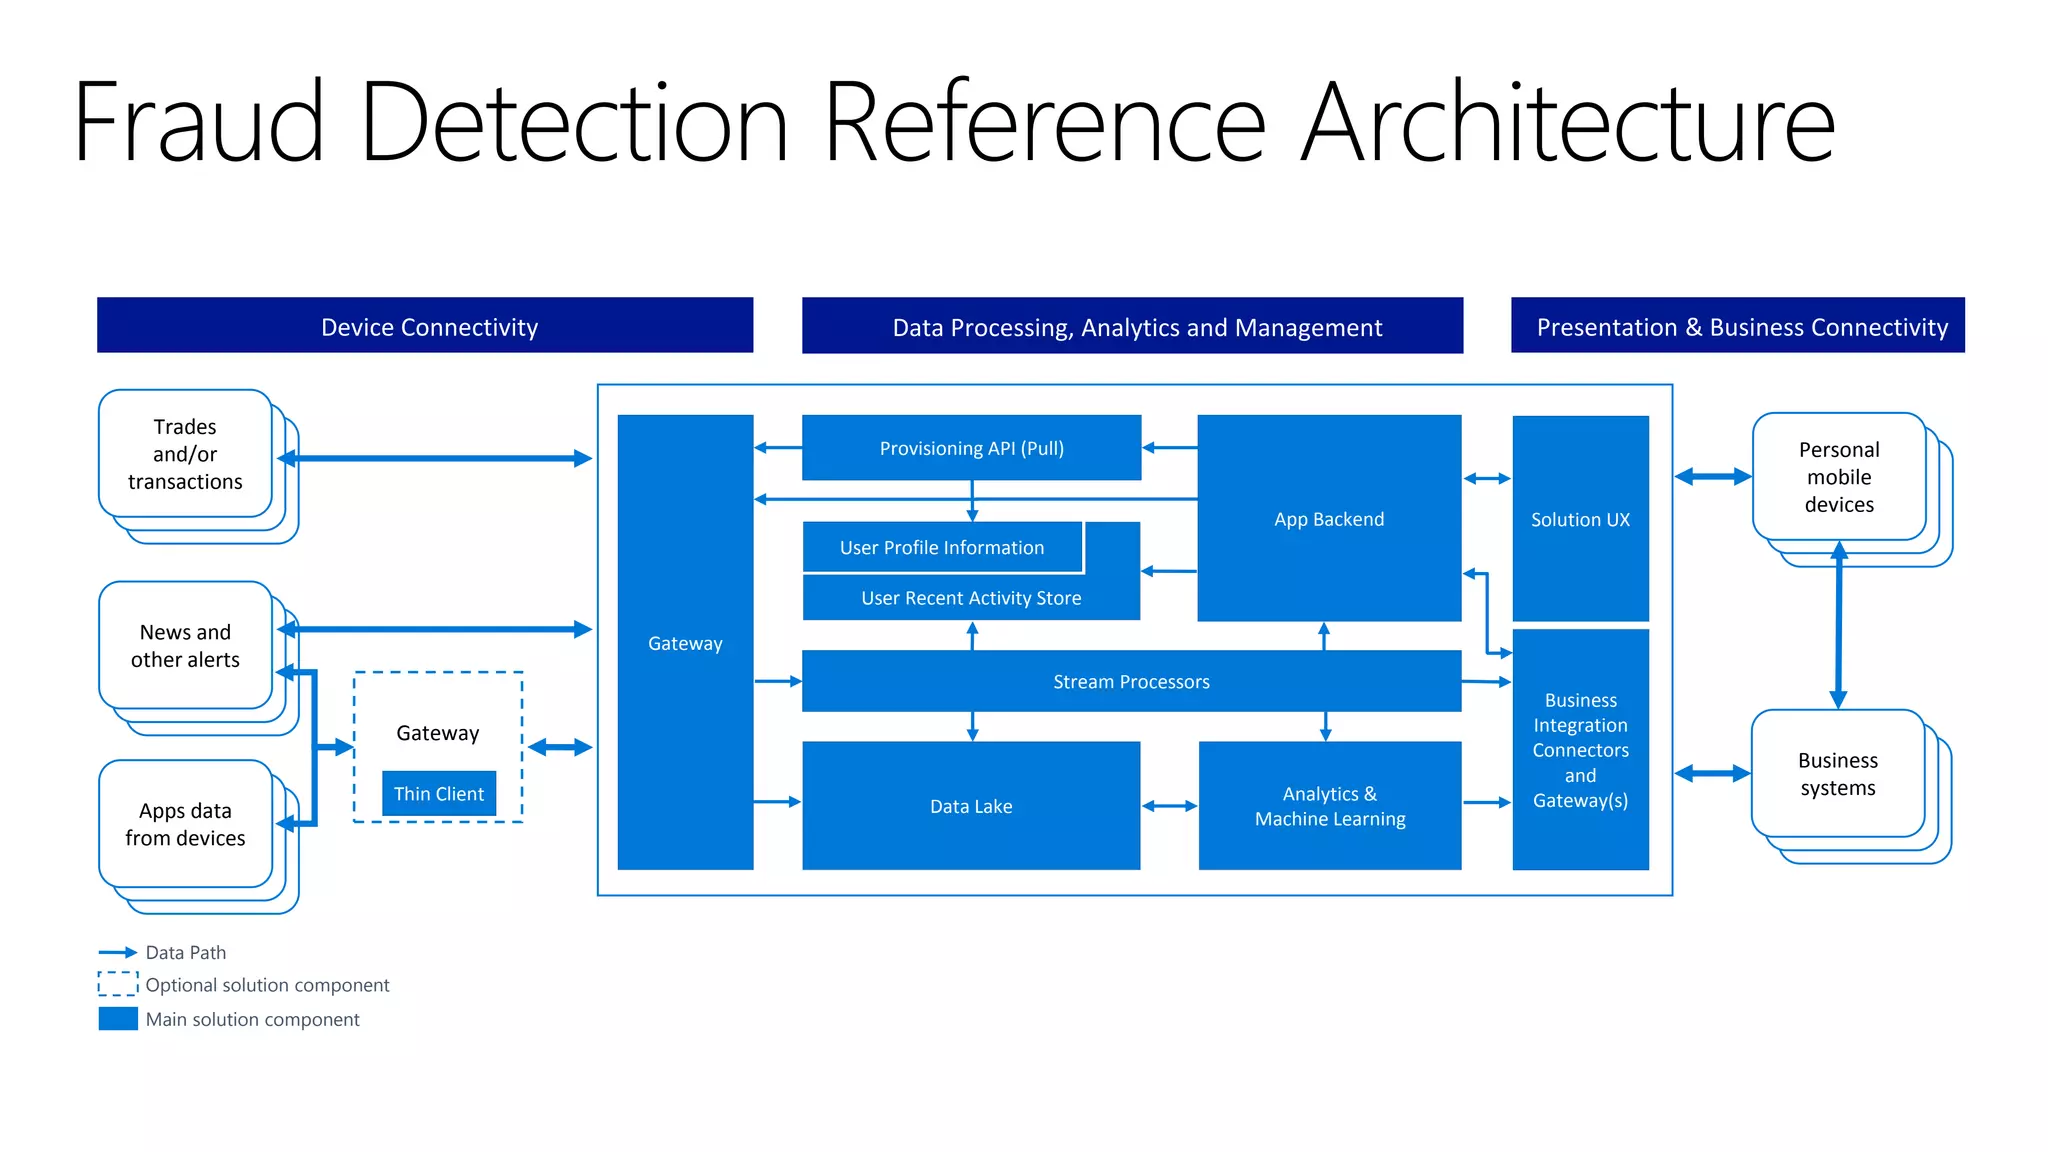Viewport: 2048px width, 1152px height.
Task: Click the Data Path legend arrow
Action: (x=118, y=952)
